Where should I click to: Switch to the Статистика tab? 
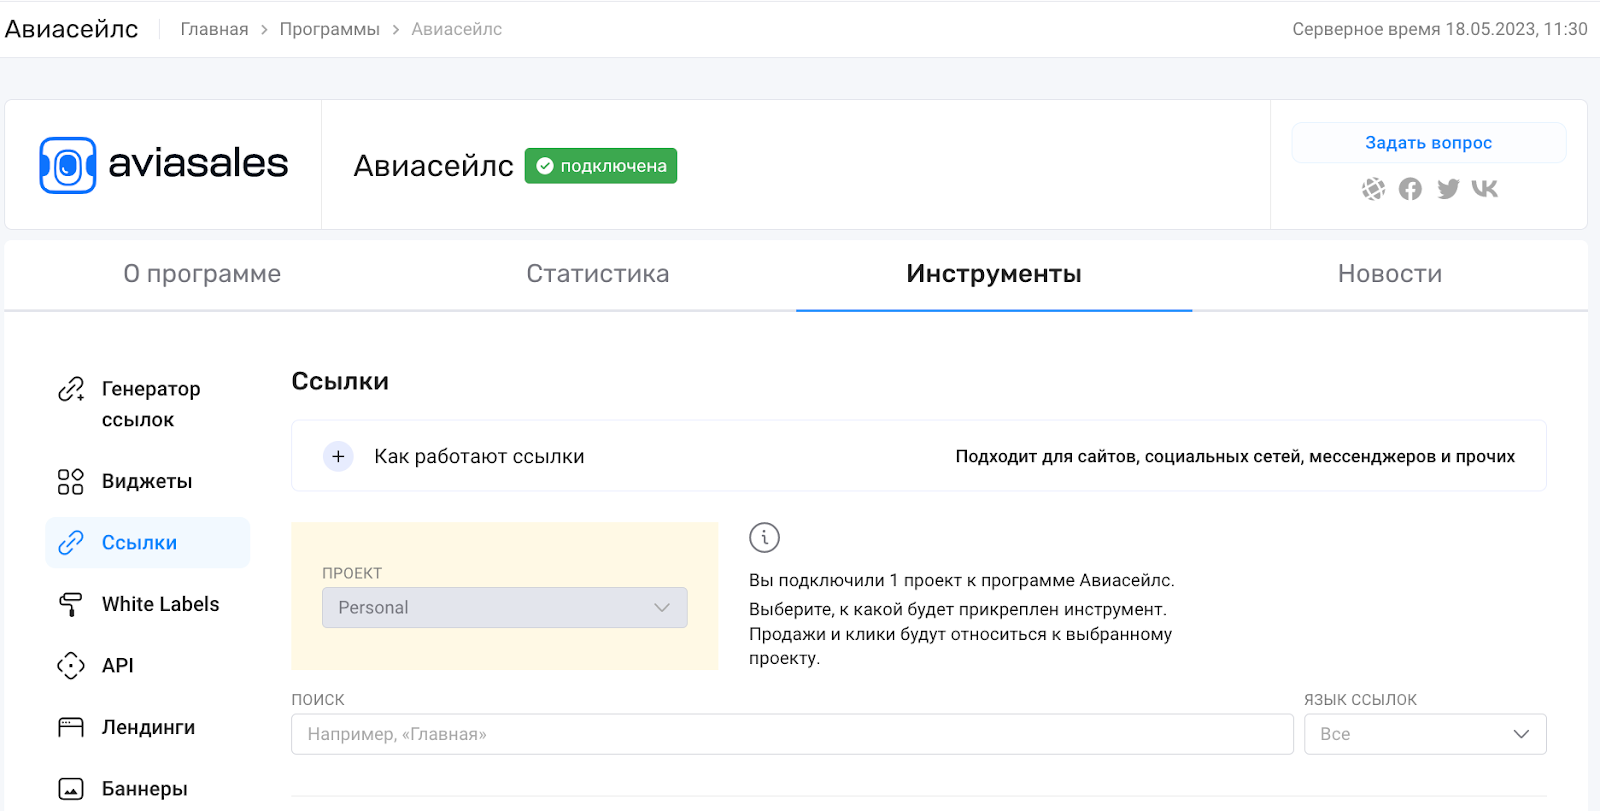(598, 274)
